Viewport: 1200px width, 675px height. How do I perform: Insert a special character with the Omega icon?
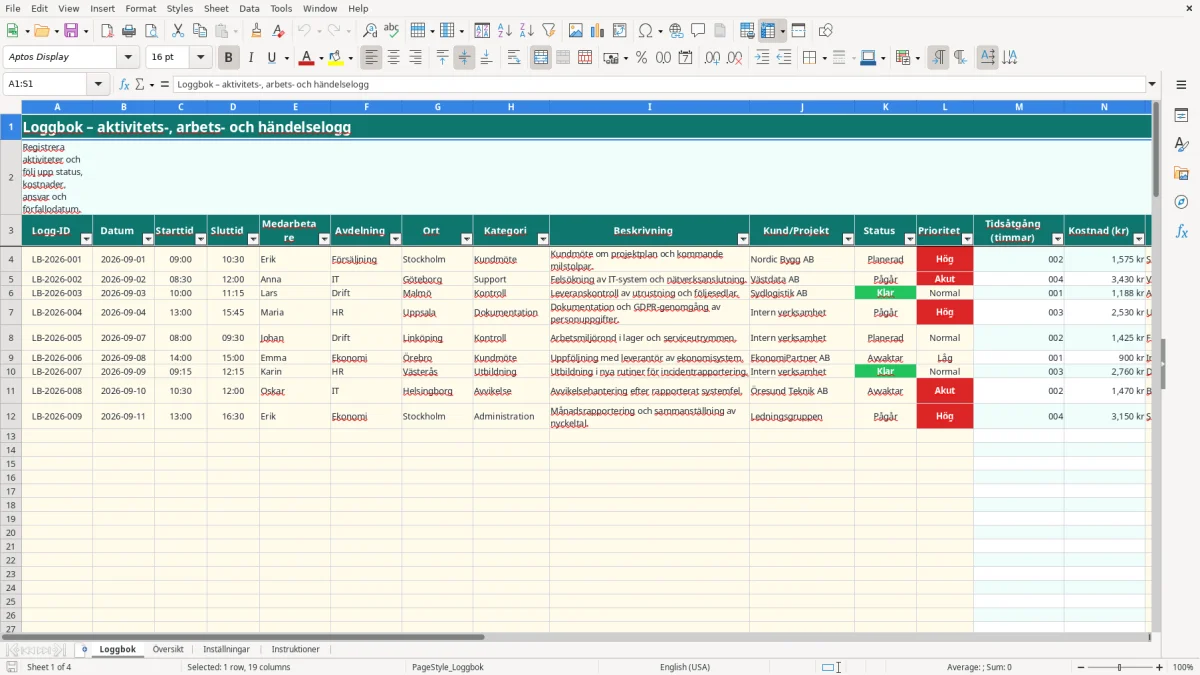click(645, 31)
